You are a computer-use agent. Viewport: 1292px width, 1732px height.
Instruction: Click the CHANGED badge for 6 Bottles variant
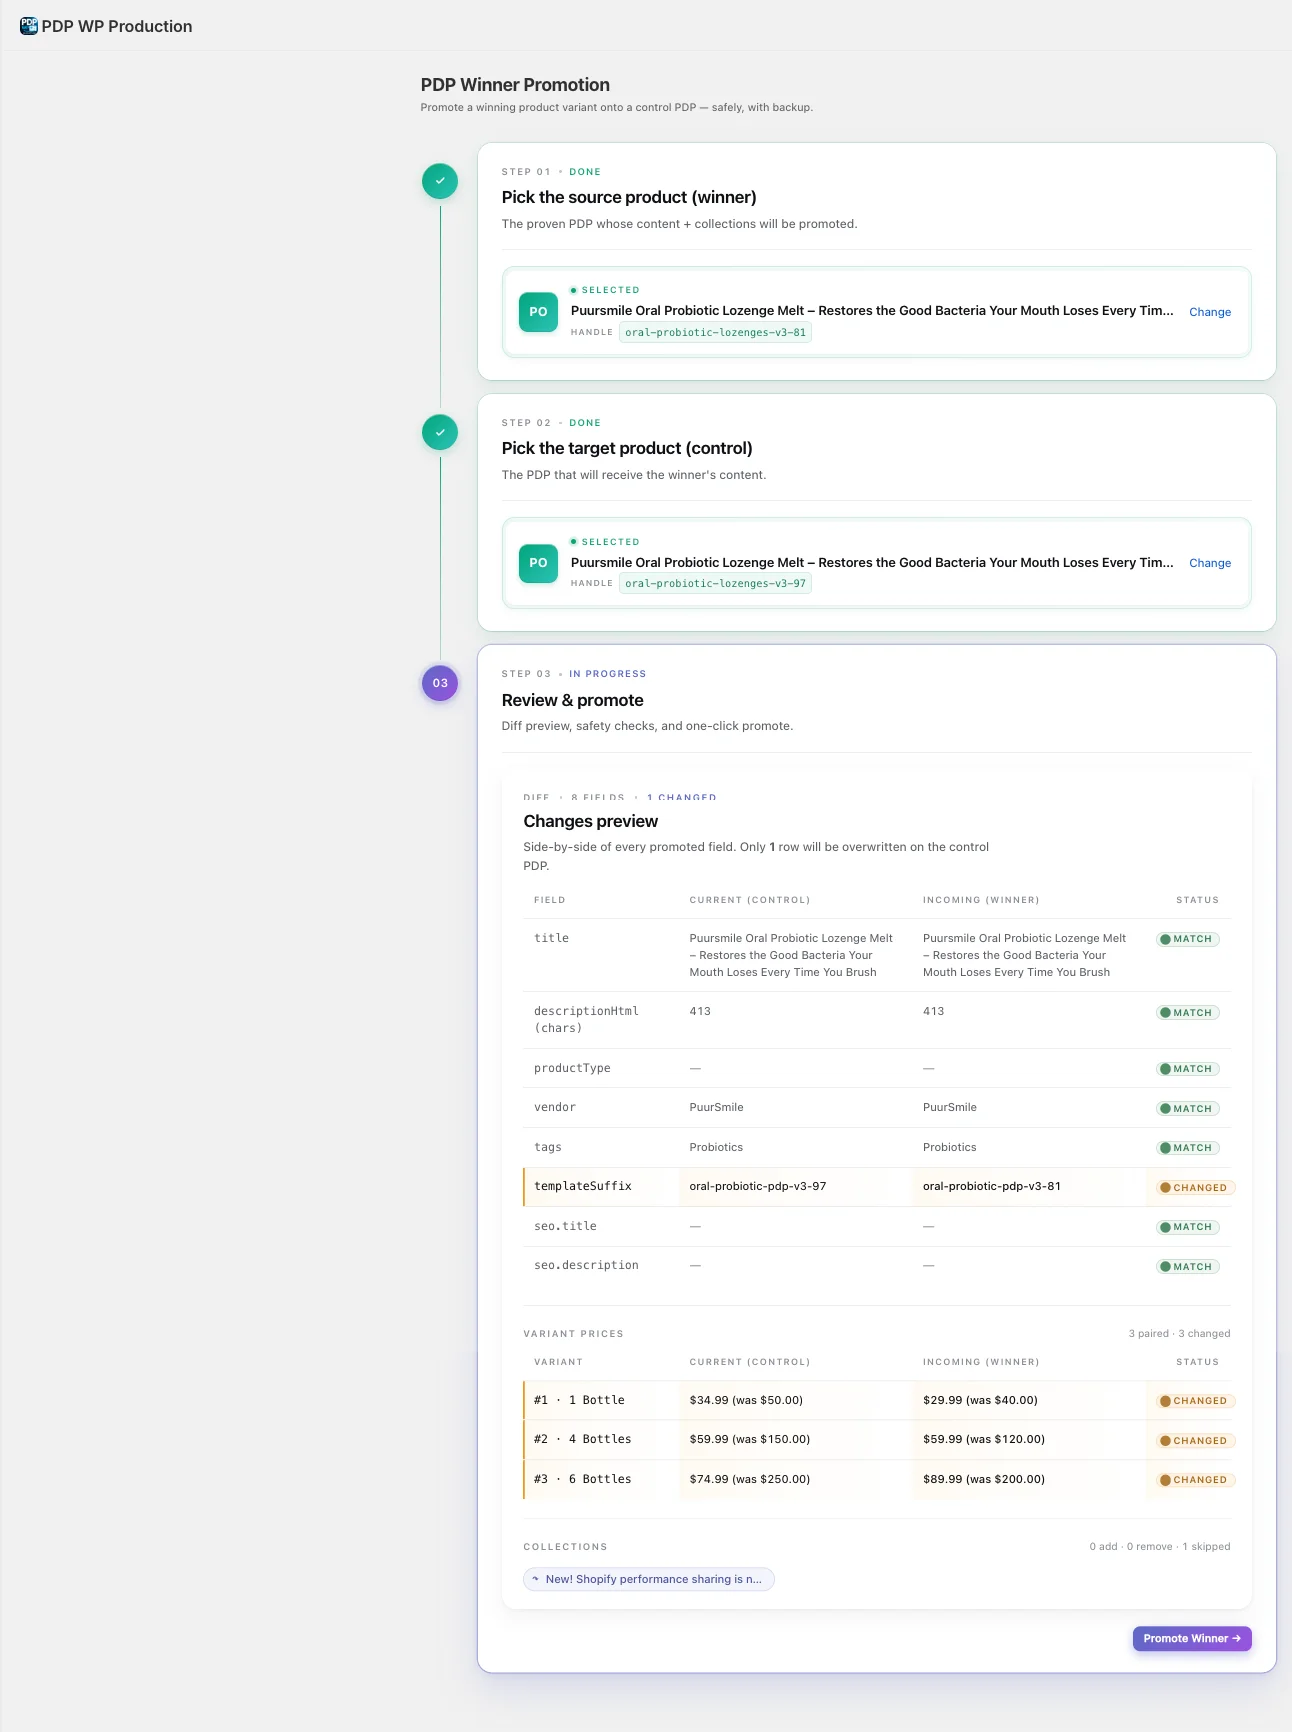tap(1195, 1480)
